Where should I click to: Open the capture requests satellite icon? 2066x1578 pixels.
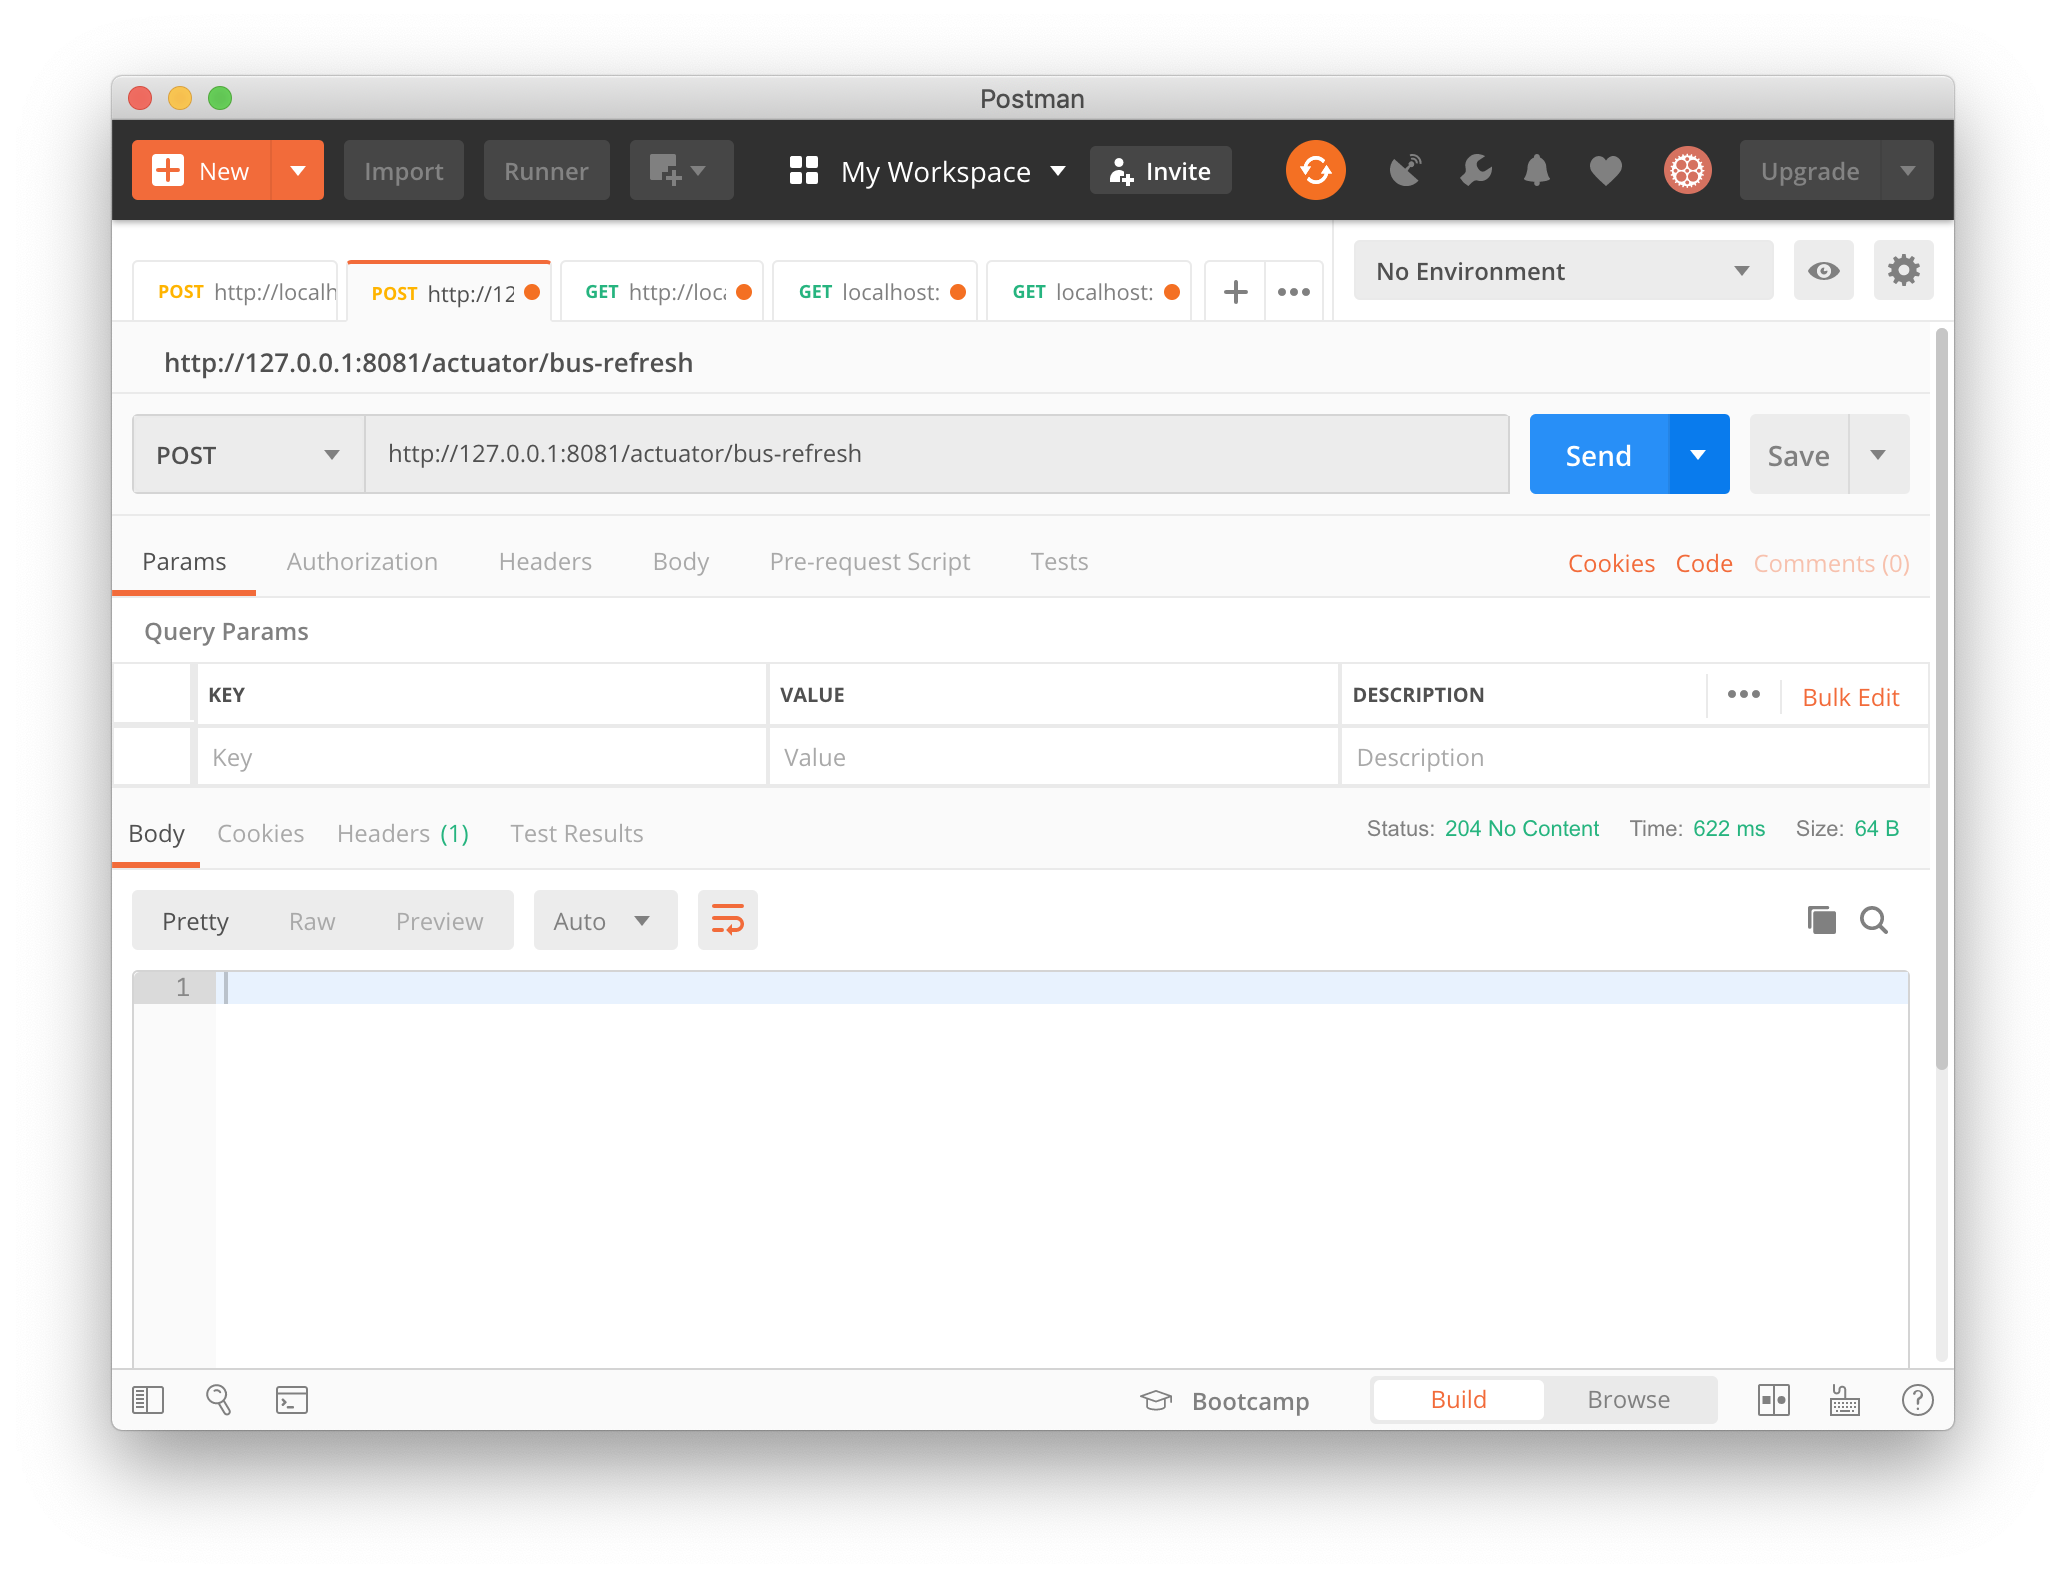[1405, 170]
